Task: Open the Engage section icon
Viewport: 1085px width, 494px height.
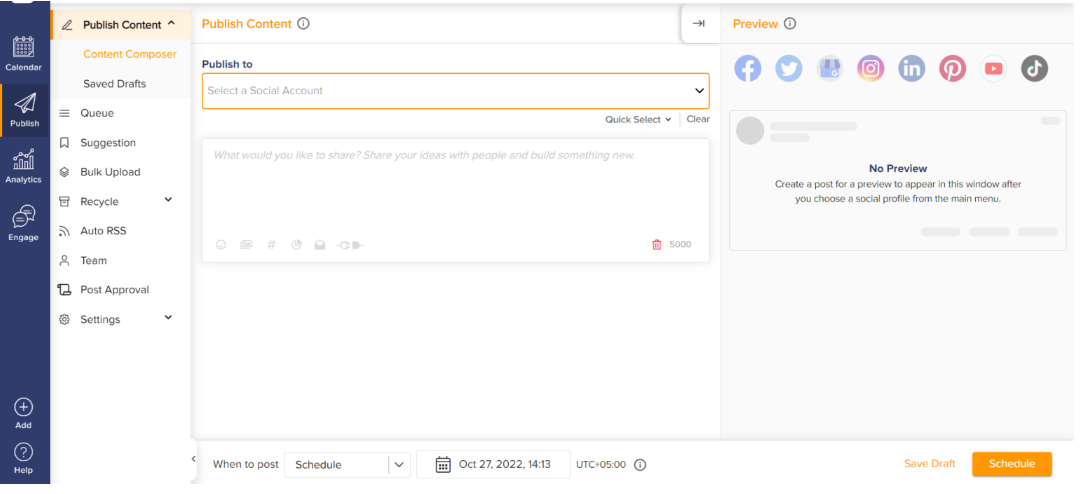Action: click(x=24, y=222)
